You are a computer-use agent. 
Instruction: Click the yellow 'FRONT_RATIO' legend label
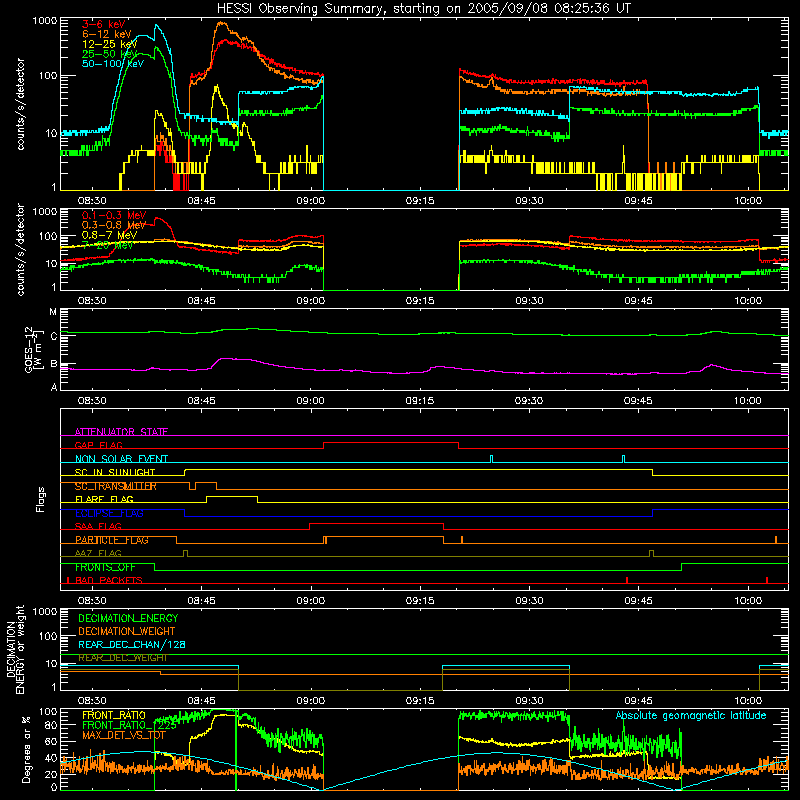(x=114, y=715)
